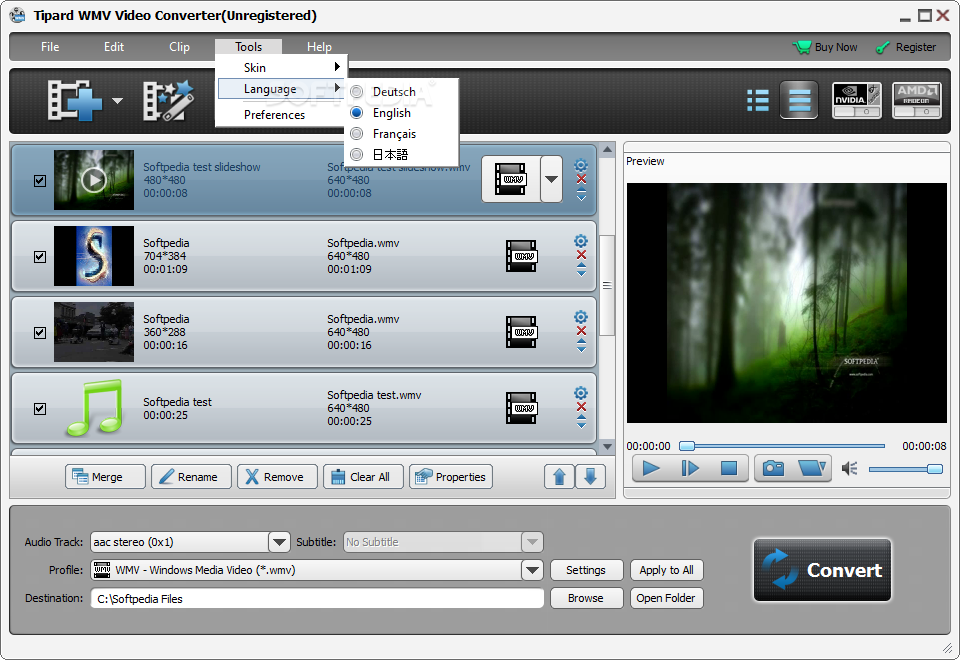This screenshot has width=960, height=660.
Task: Click the volume slider handle
Action: point(935,469)
